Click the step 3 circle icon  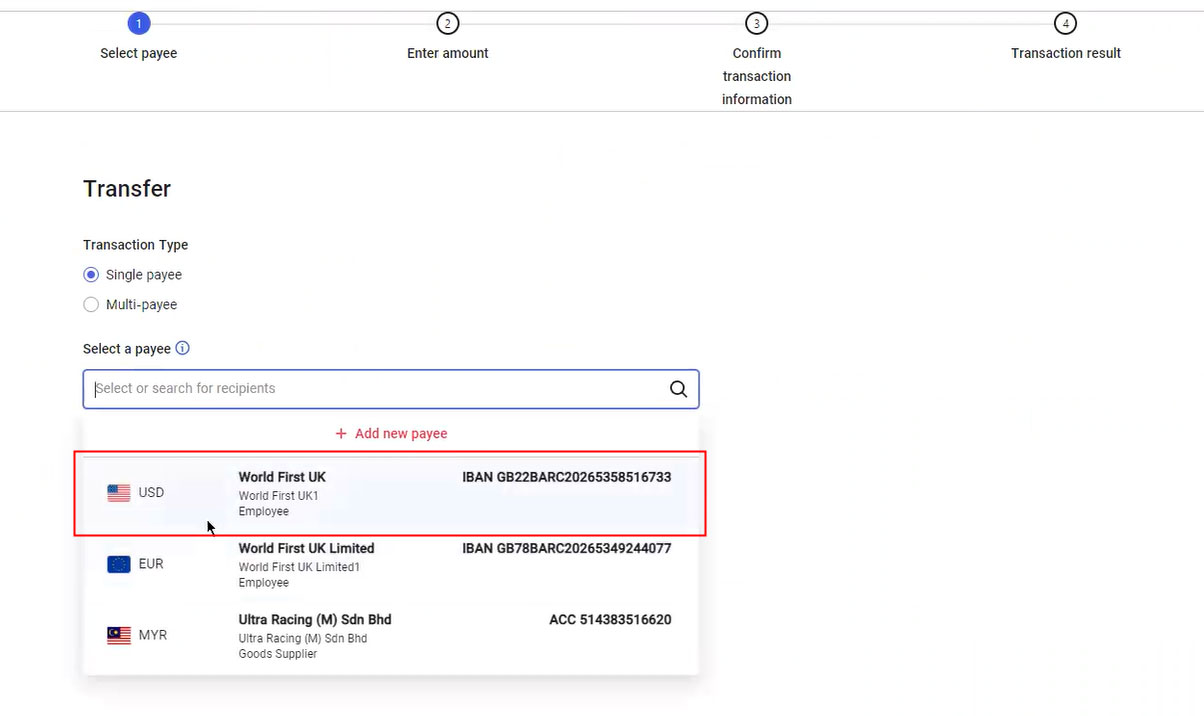(x=756, y=23)
